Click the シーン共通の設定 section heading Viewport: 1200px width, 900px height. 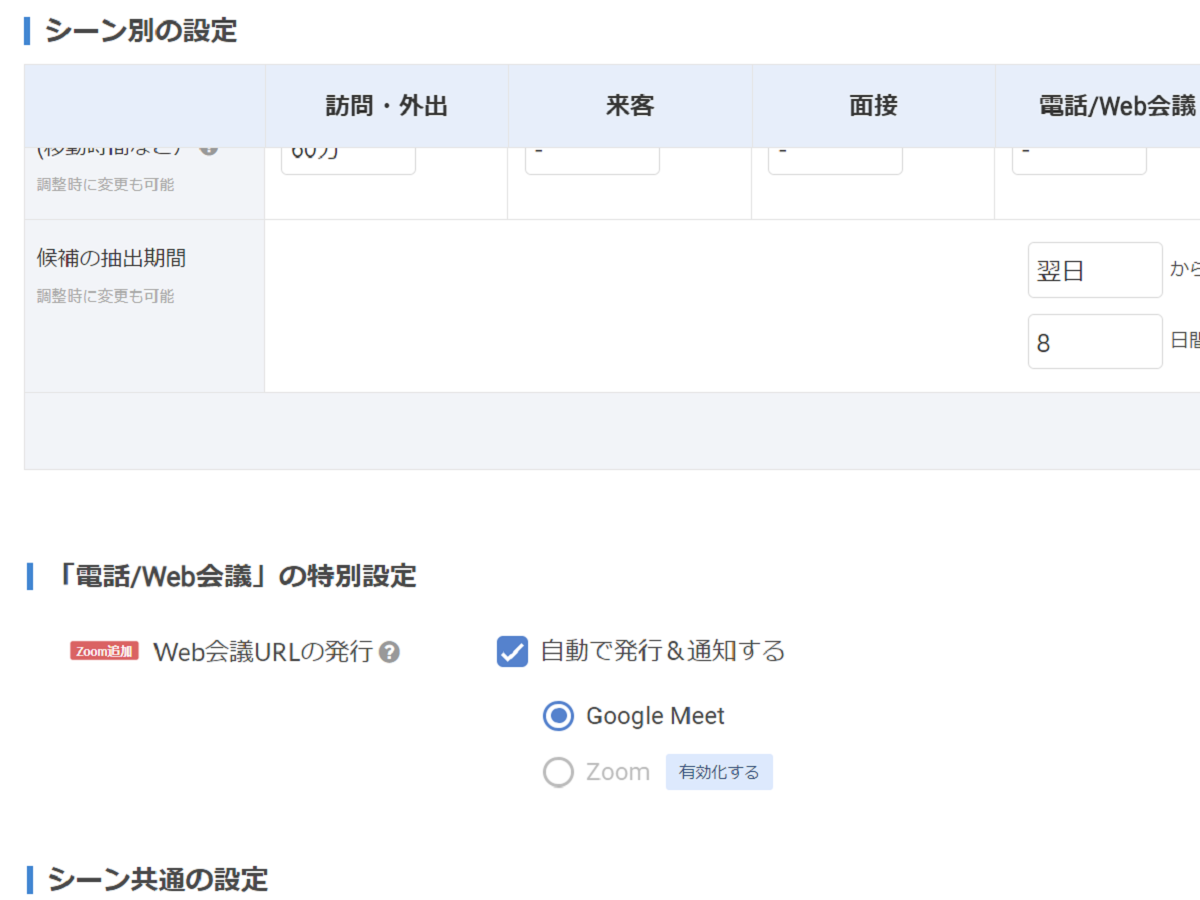tap(158, 880)
